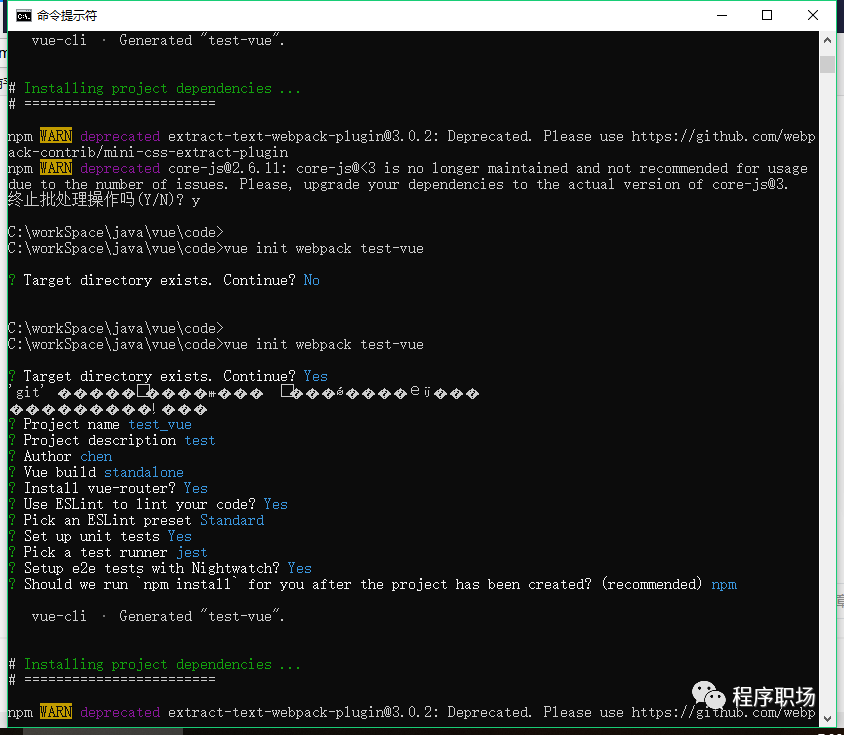Screen dimensions: 844x735
Task: Click the 'core-js@2.6.11' warning text
Action: click(x=228, y=169)
